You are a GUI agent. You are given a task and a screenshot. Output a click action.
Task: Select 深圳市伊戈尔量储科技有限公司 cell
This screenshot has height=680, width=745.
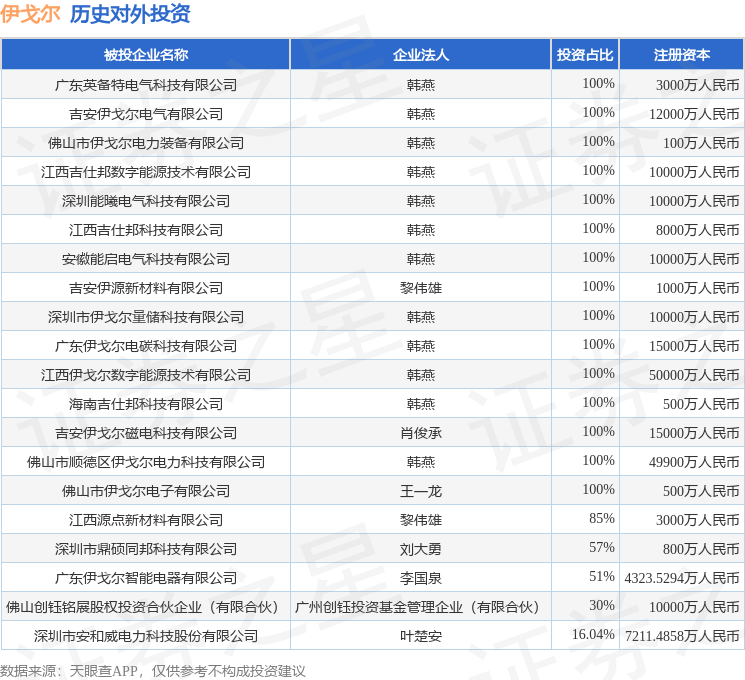(146, 317)
